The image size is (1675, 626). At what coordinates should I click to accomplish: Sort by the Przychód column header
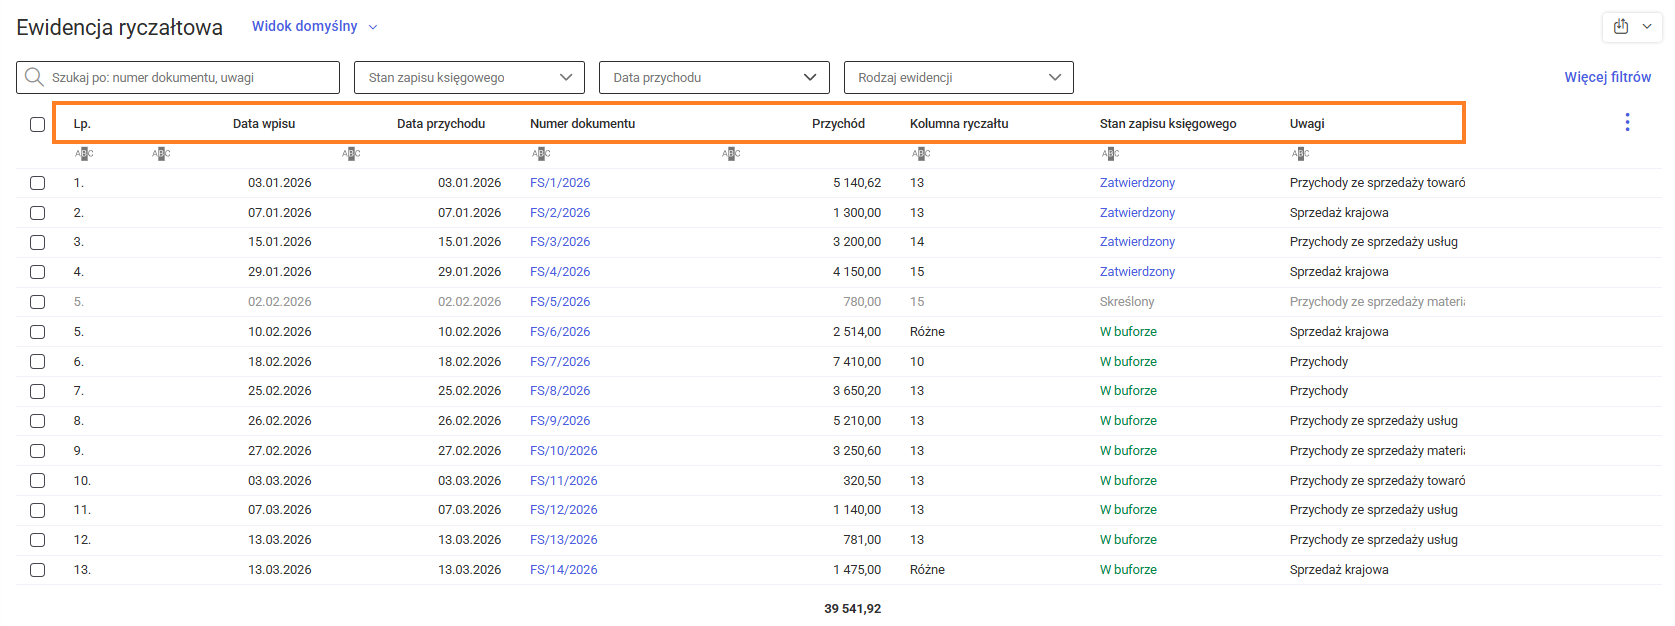tap(838, 124)
